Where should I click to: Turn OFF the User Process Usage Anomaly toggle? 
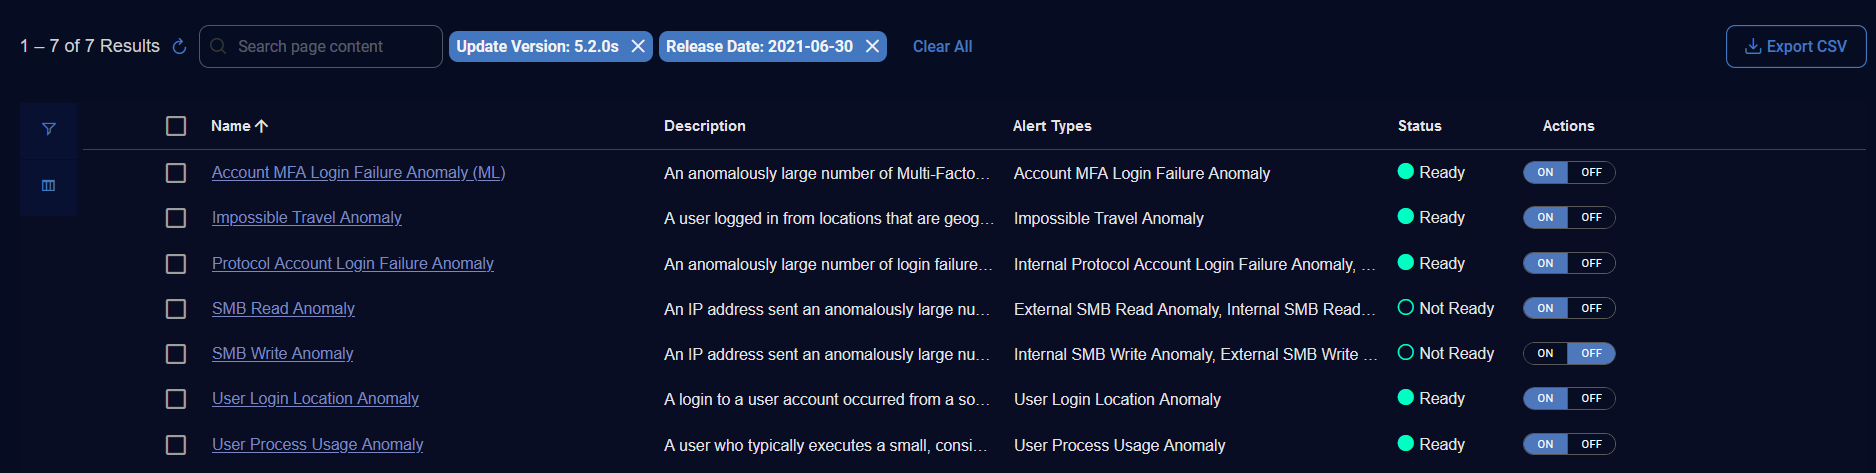[x=1591, y=445]
